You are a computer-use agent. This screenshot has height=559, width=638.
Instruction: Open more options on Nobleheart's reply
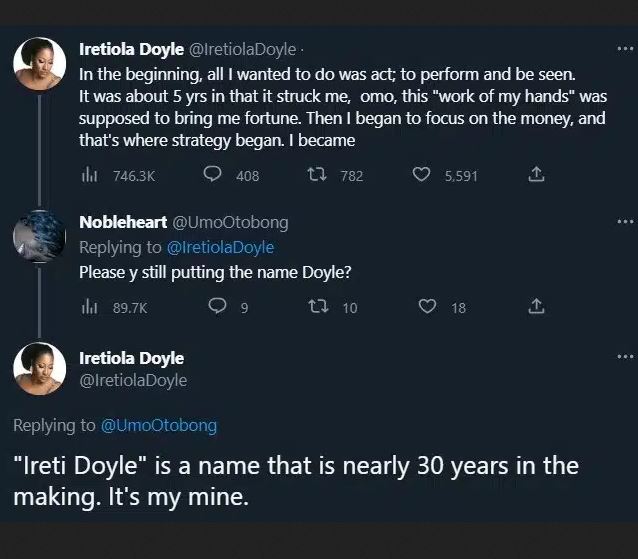tap(625, 221)
